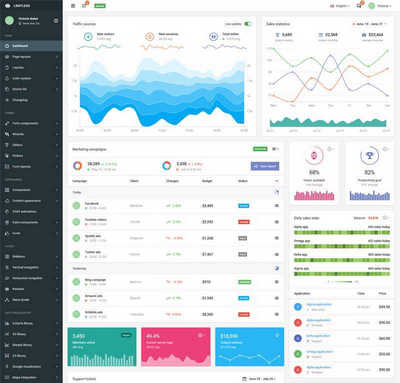Toggle the switch on the 64% hours card
400x383 pixels.
pos(331,149)
